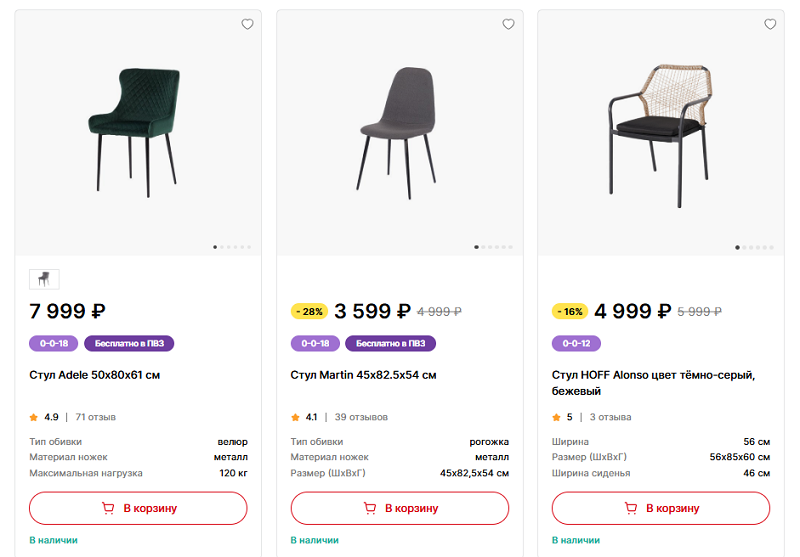
Task: Click the 0-0-18 installment badge on Adele
Action: [x=54, y=343]
